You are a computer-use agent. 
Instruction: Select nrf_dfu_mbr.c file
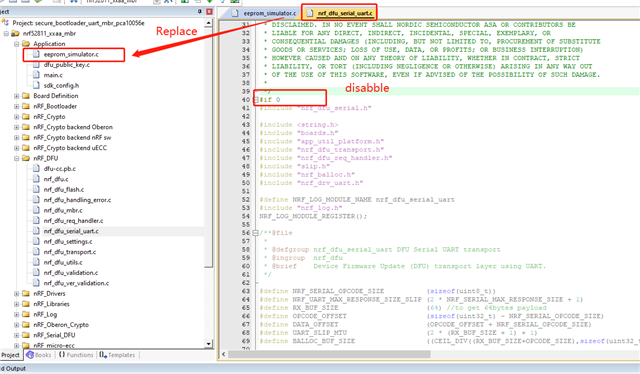coord(63,210)
